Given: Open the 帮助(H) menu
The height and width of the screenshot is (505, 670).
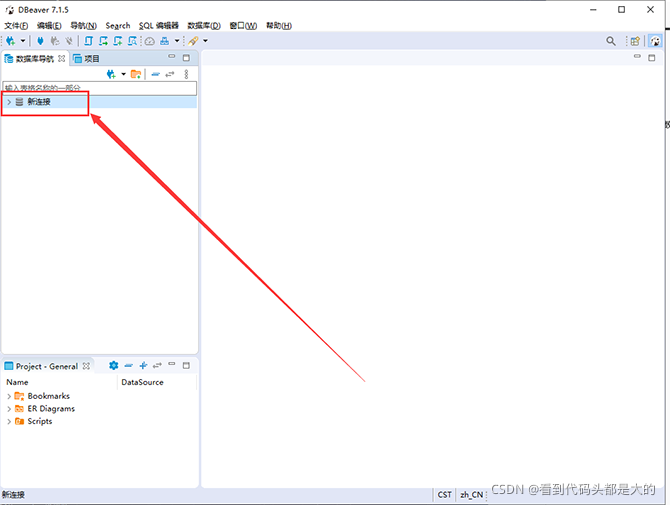Looking at the screenshot, I should pyautogui.click(x=279, y=26).
